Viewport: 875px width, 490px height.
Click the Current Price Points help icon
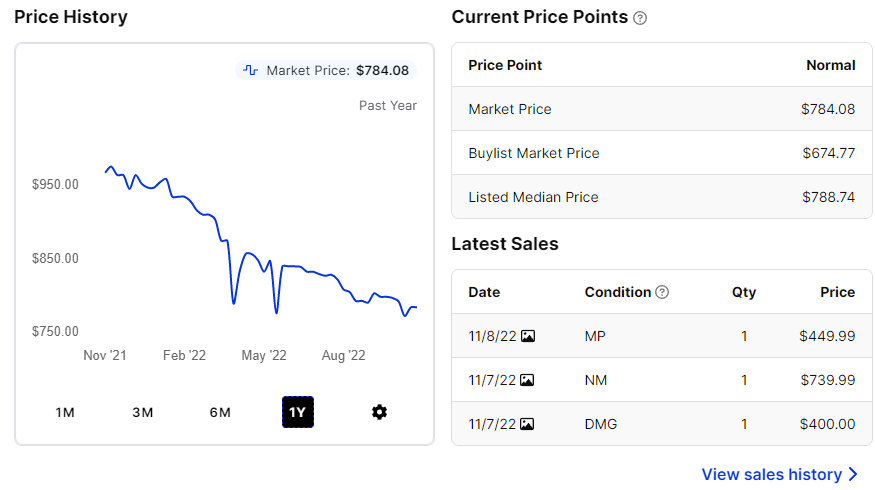[641, 18]
